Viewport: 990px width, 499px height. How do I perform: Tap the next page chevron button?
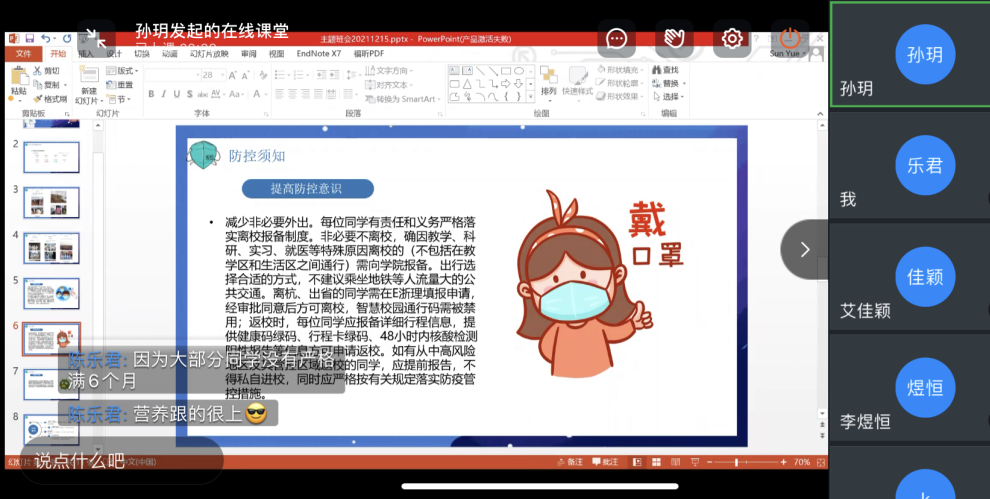804,250
